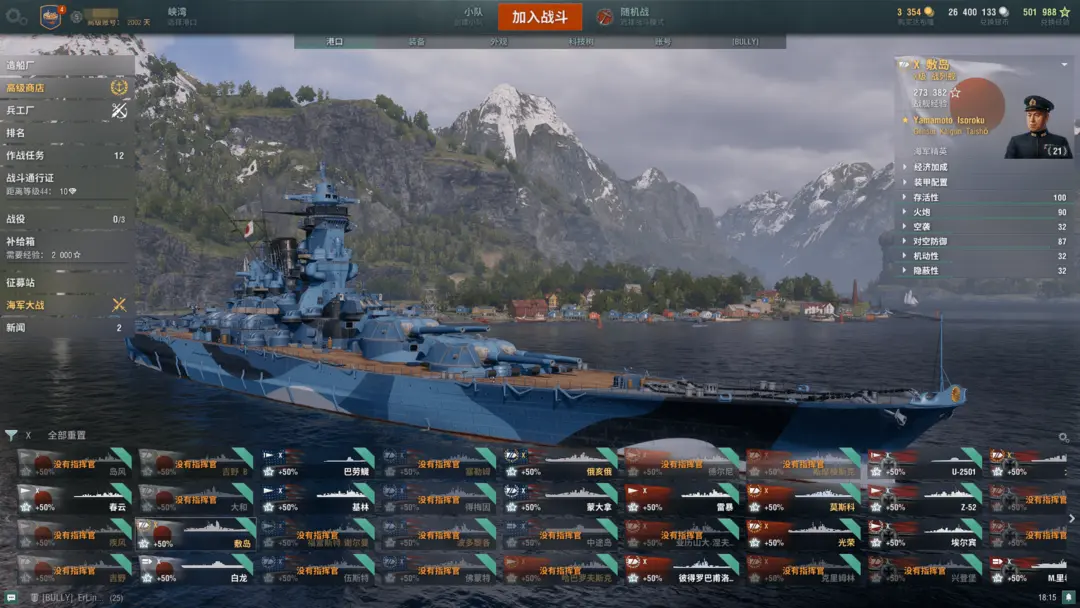Select the 随机战 battle mode icon
Viewport: 1080px width, 608px height.
point(604,17)
